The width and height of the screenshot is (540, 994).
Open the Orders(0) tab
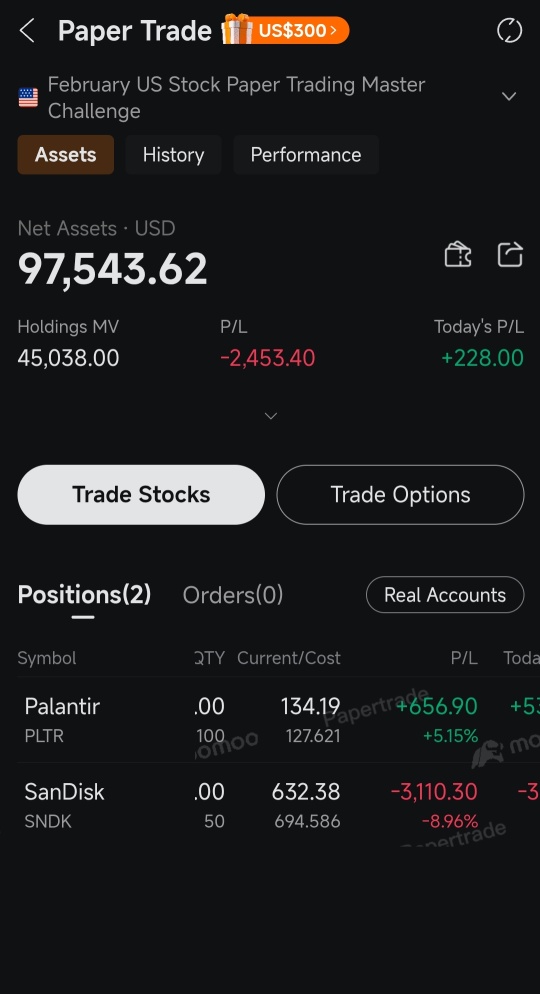233,595
